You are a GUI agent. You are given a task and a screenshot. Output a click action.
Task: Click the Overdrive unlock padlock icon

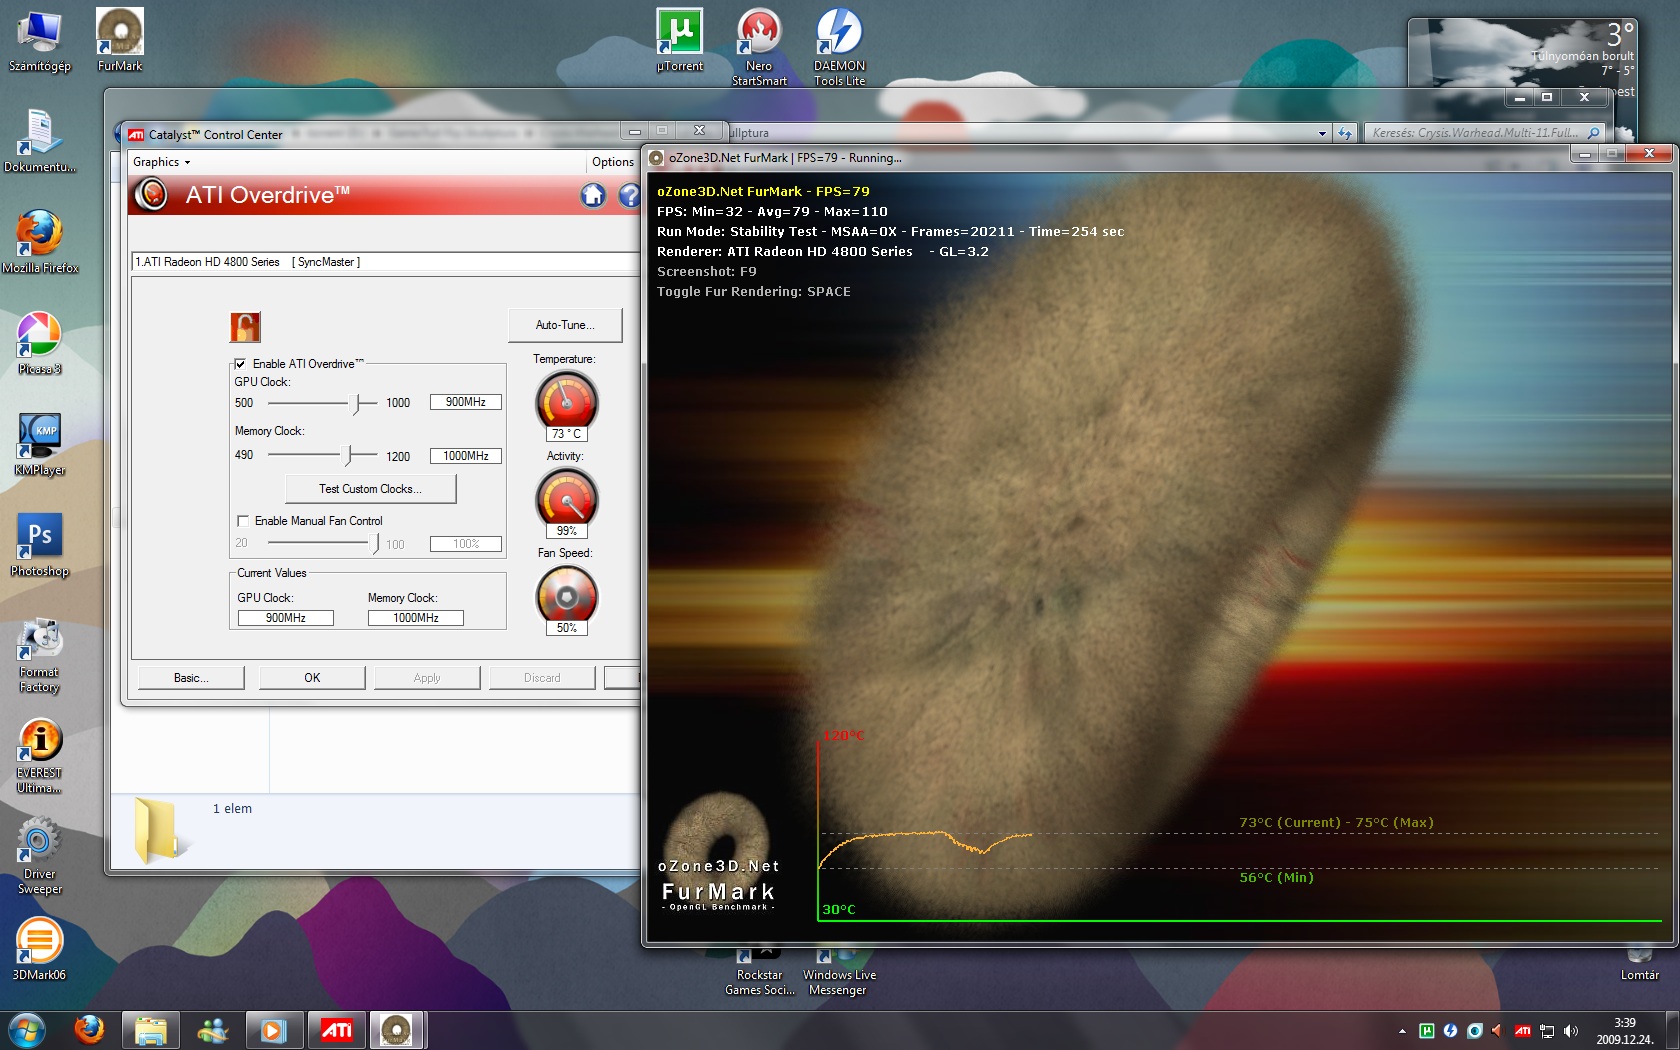point(245,327)
